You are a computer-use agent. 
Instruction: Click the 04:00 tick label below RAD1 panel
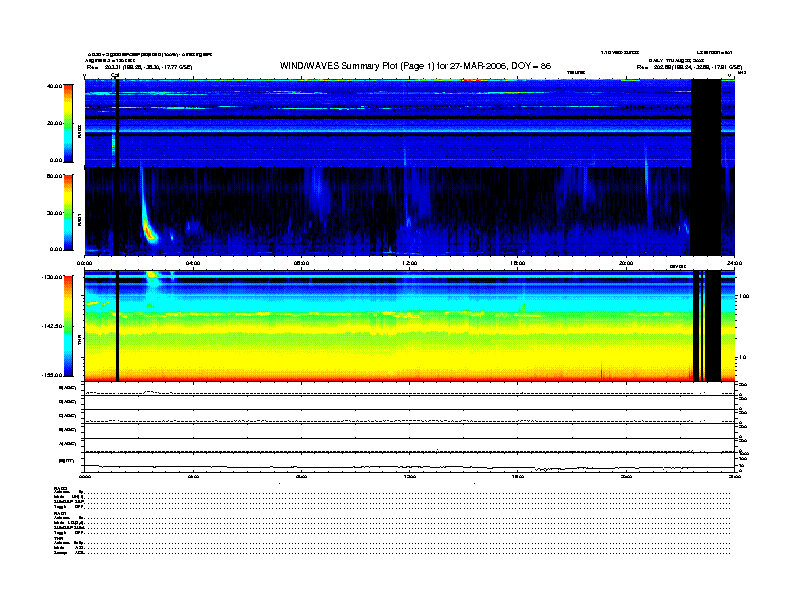coord(193,263)
